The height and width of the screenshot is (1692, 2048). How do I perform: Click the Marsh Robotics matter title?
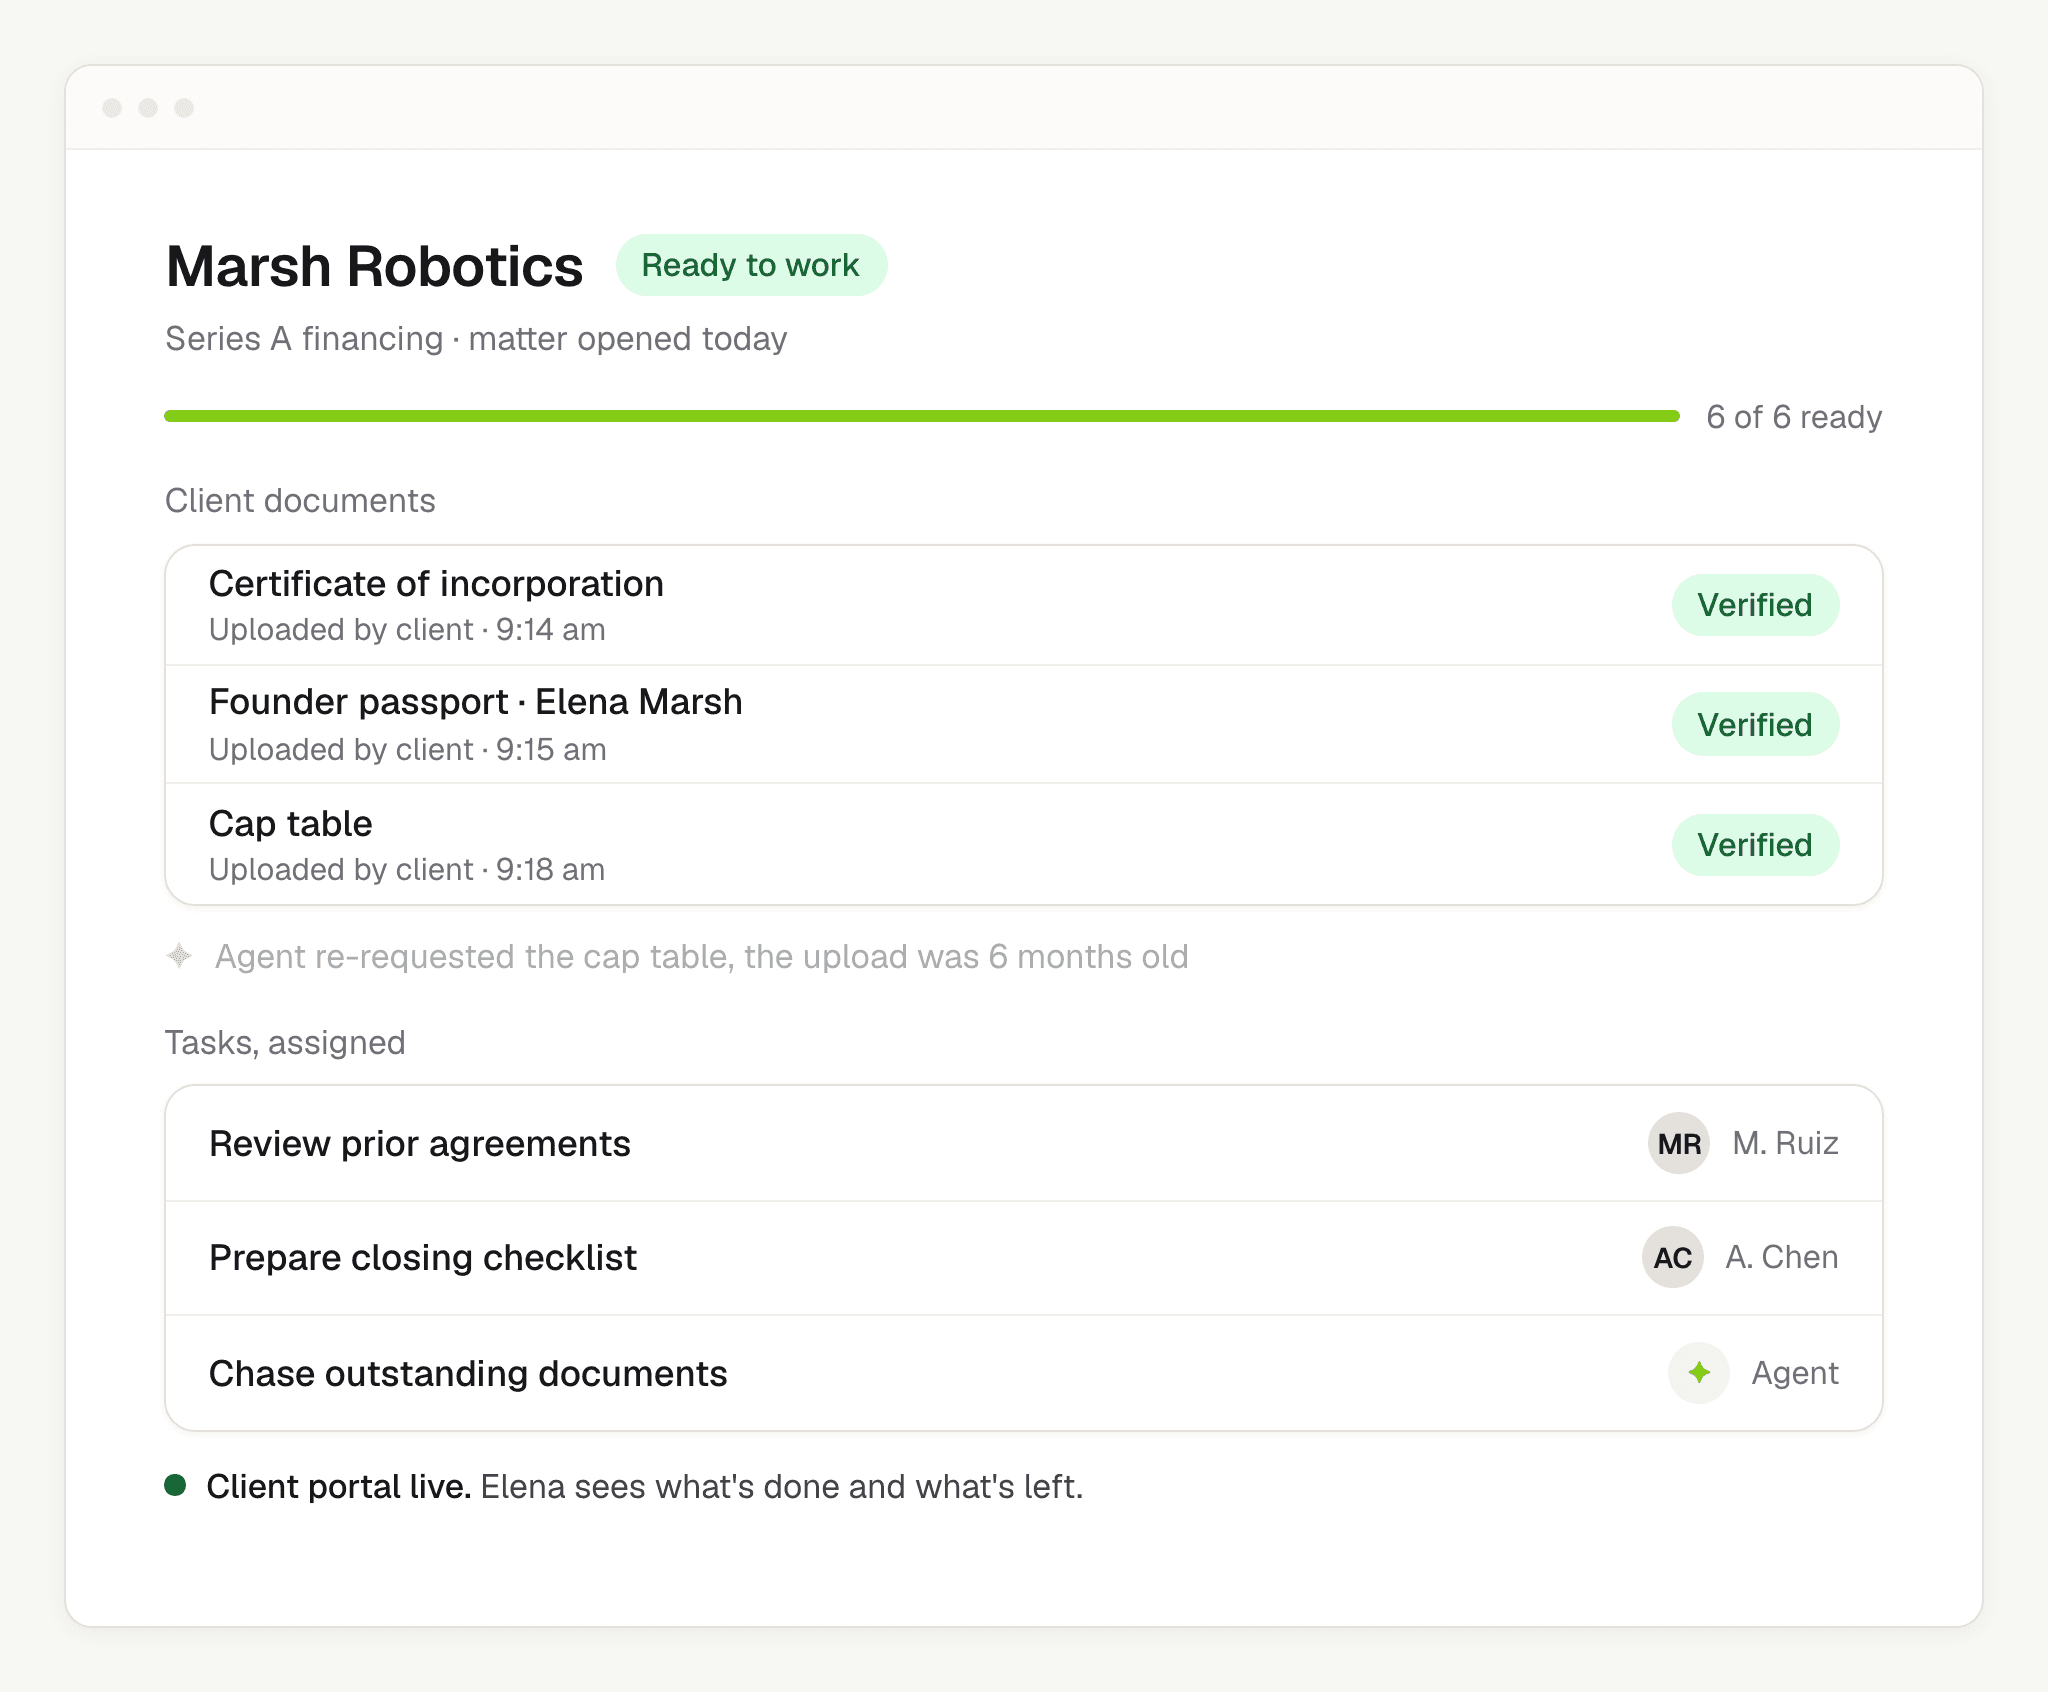coord(374,267)
